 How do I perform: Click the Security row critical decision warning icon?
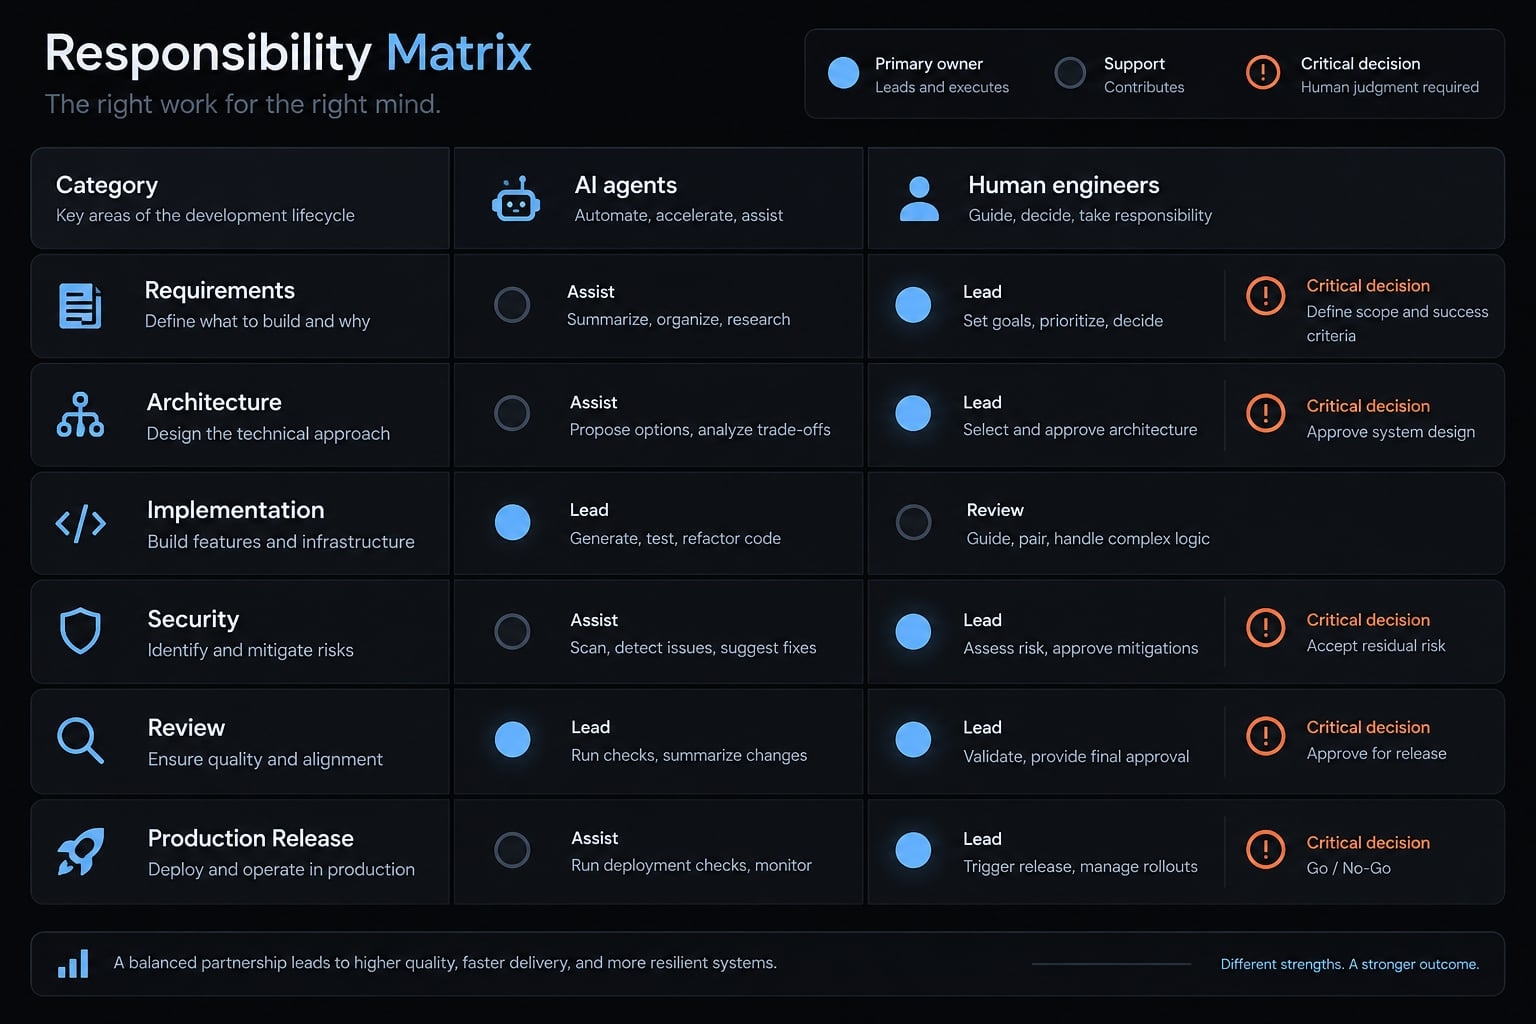point(1266,627)
